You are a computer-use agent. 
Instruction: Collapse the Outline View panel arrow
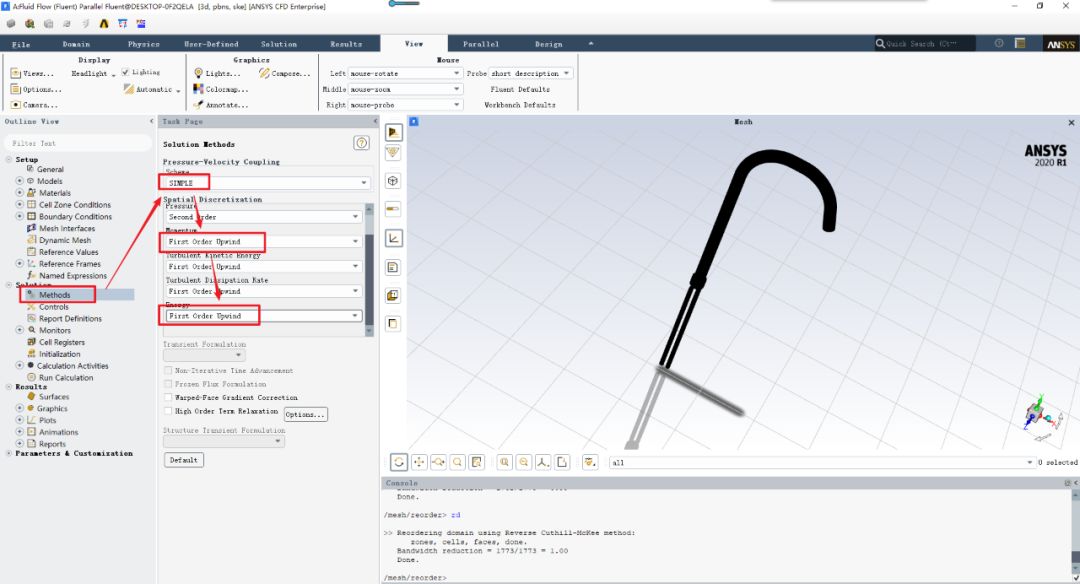152,121
